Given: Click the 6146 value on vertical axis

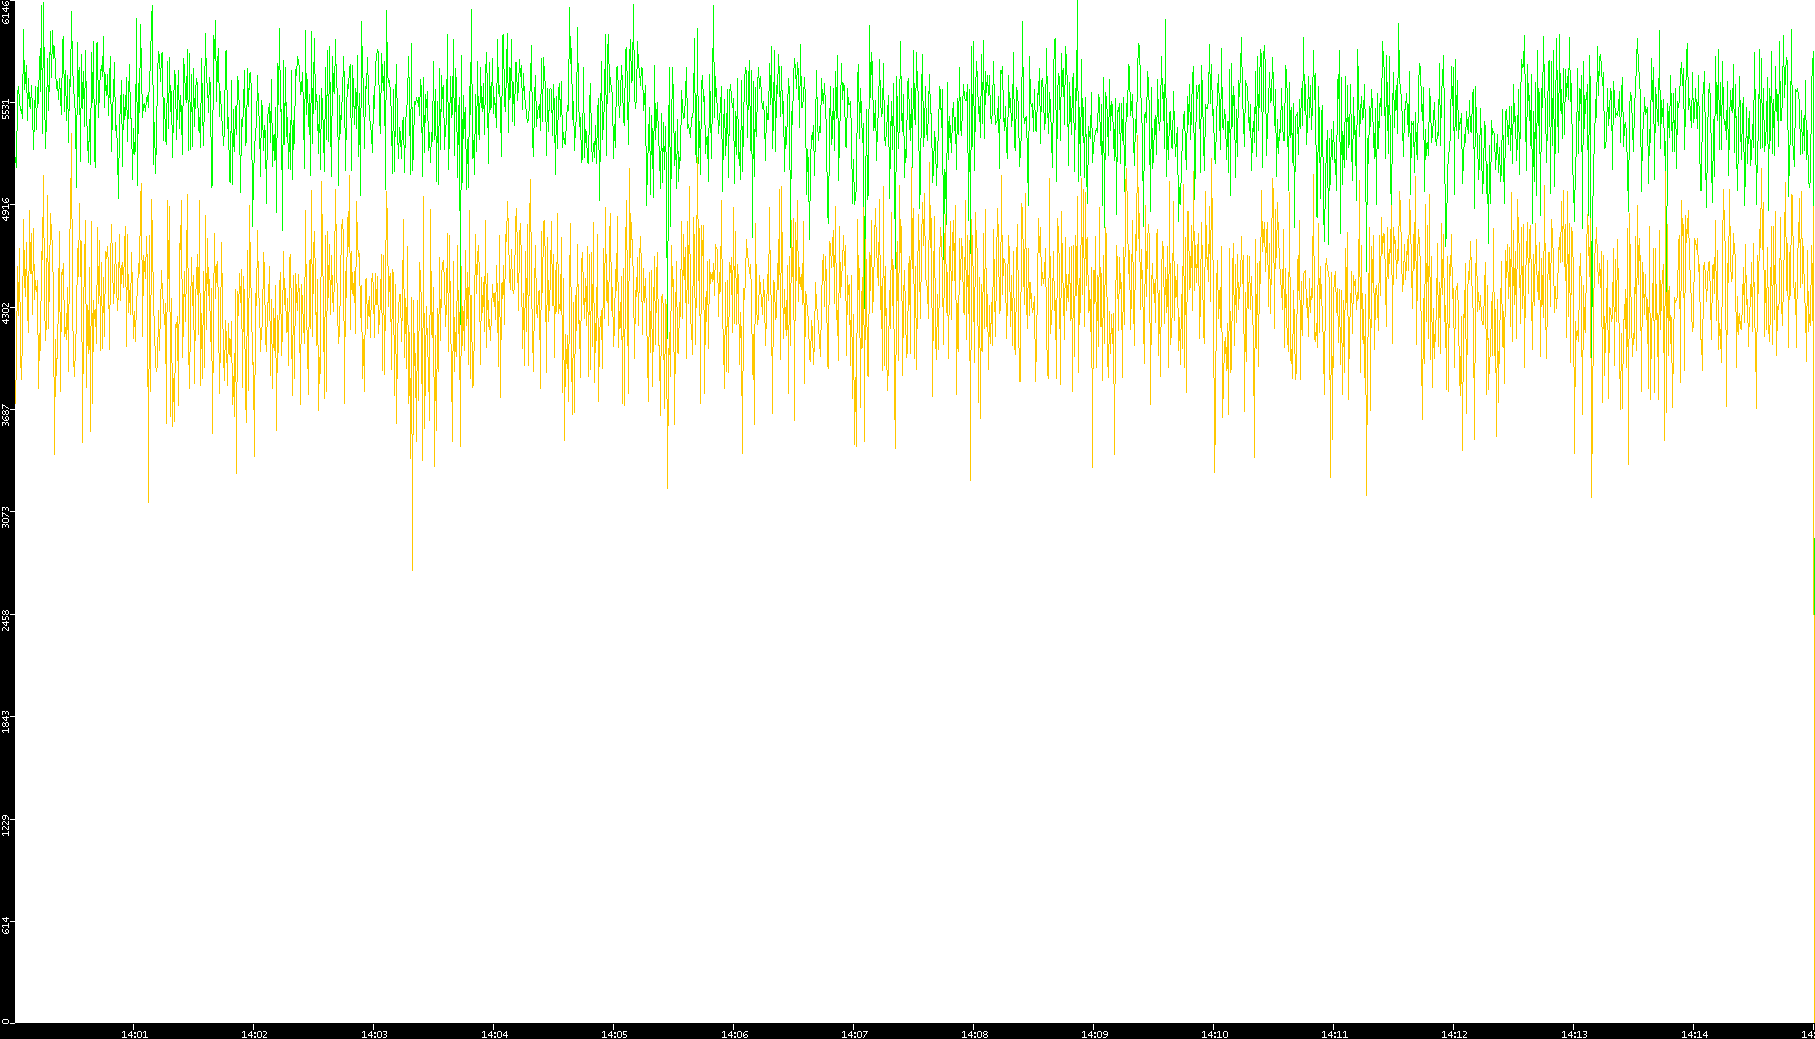Looking at the screenshot, I should pyautogui.click(x=7, y=13).
